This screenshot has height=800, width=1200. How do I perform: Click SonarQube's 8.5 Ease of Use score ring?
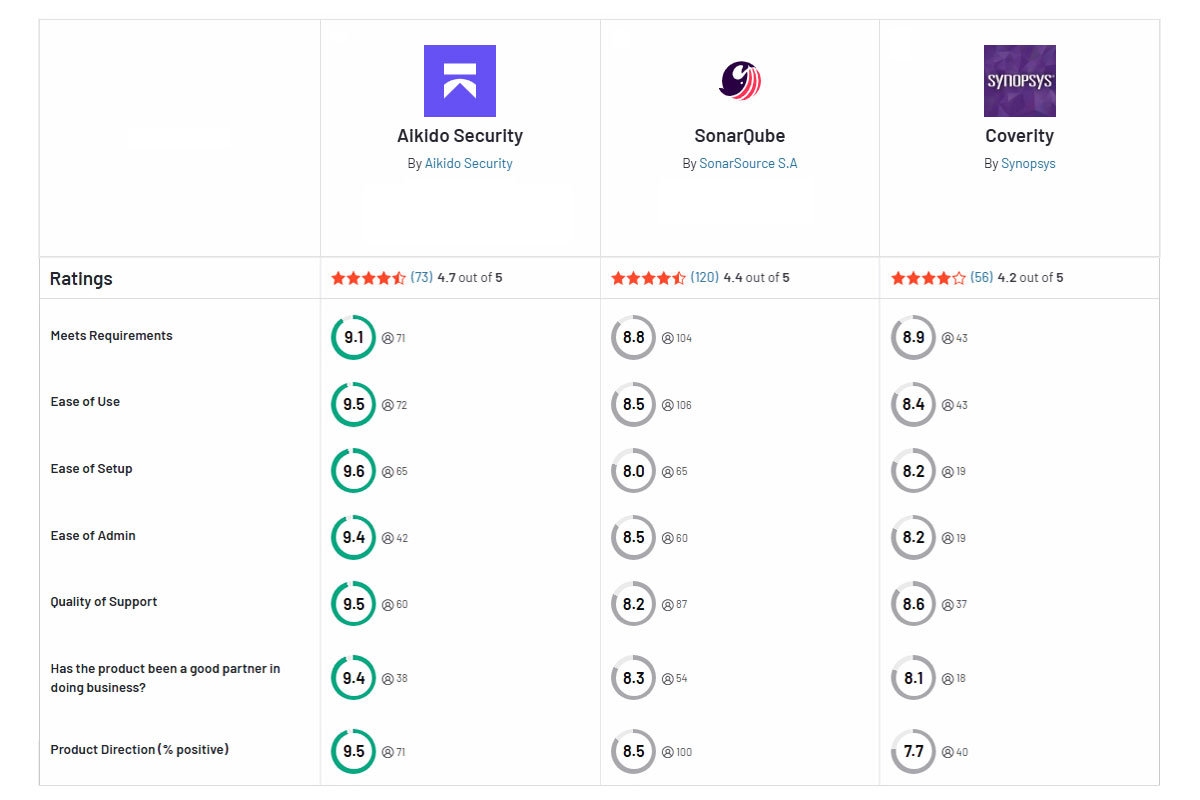point(634,405)
